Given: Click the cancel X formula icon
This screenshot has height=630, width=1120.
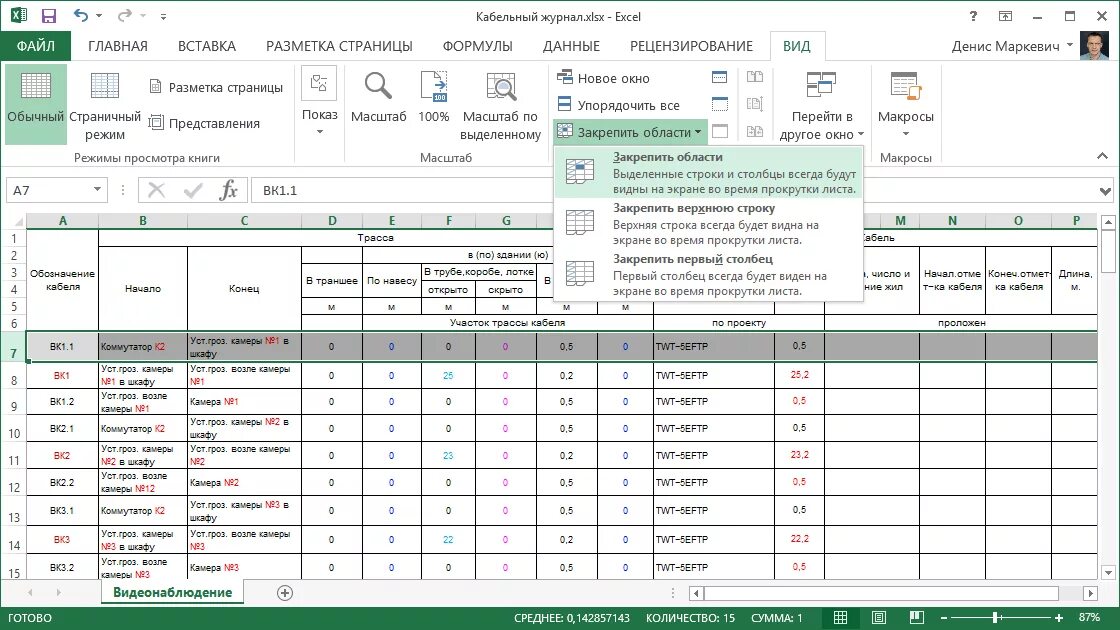Looking at the screenshot, I should pos(156,190).
